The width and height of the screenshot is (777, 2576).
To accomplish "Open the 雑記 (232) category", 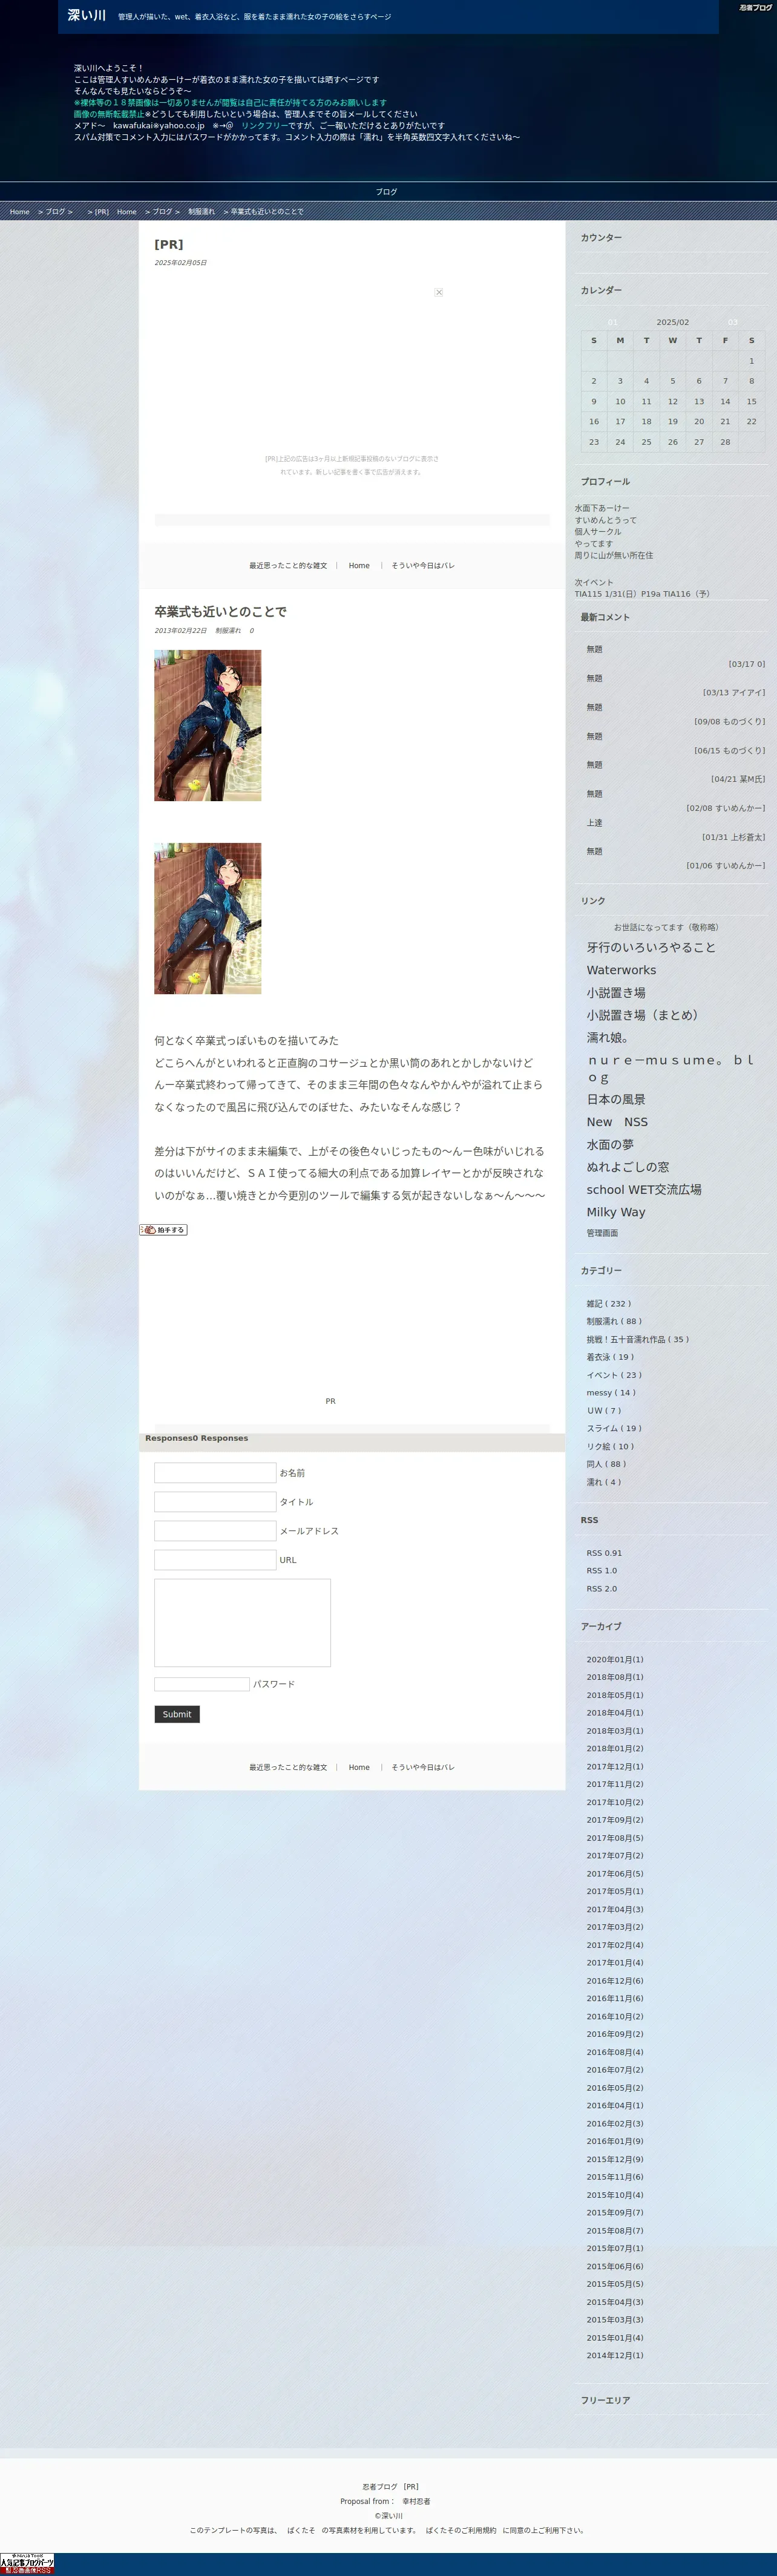I will pyautogui.click(x=609, y=1304).
